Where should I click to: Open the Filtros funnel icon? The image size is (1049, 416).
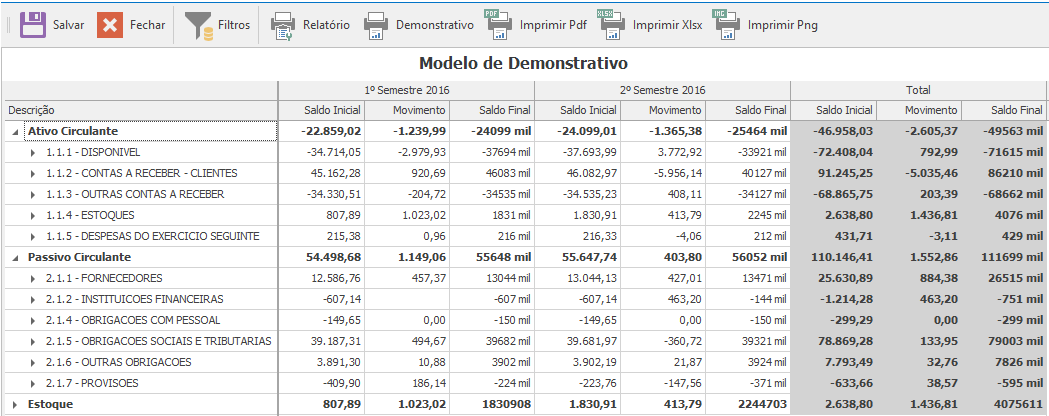(198, 25)
